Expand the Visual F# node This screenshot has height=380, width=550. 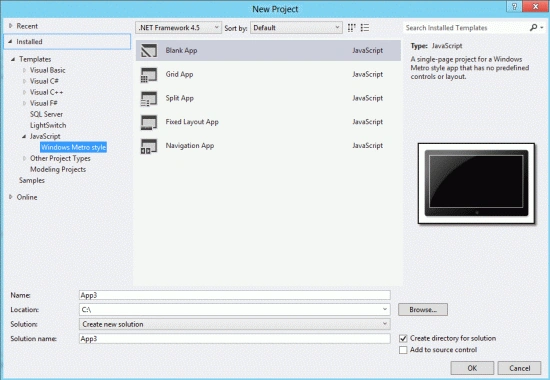(x=24, y=103)
